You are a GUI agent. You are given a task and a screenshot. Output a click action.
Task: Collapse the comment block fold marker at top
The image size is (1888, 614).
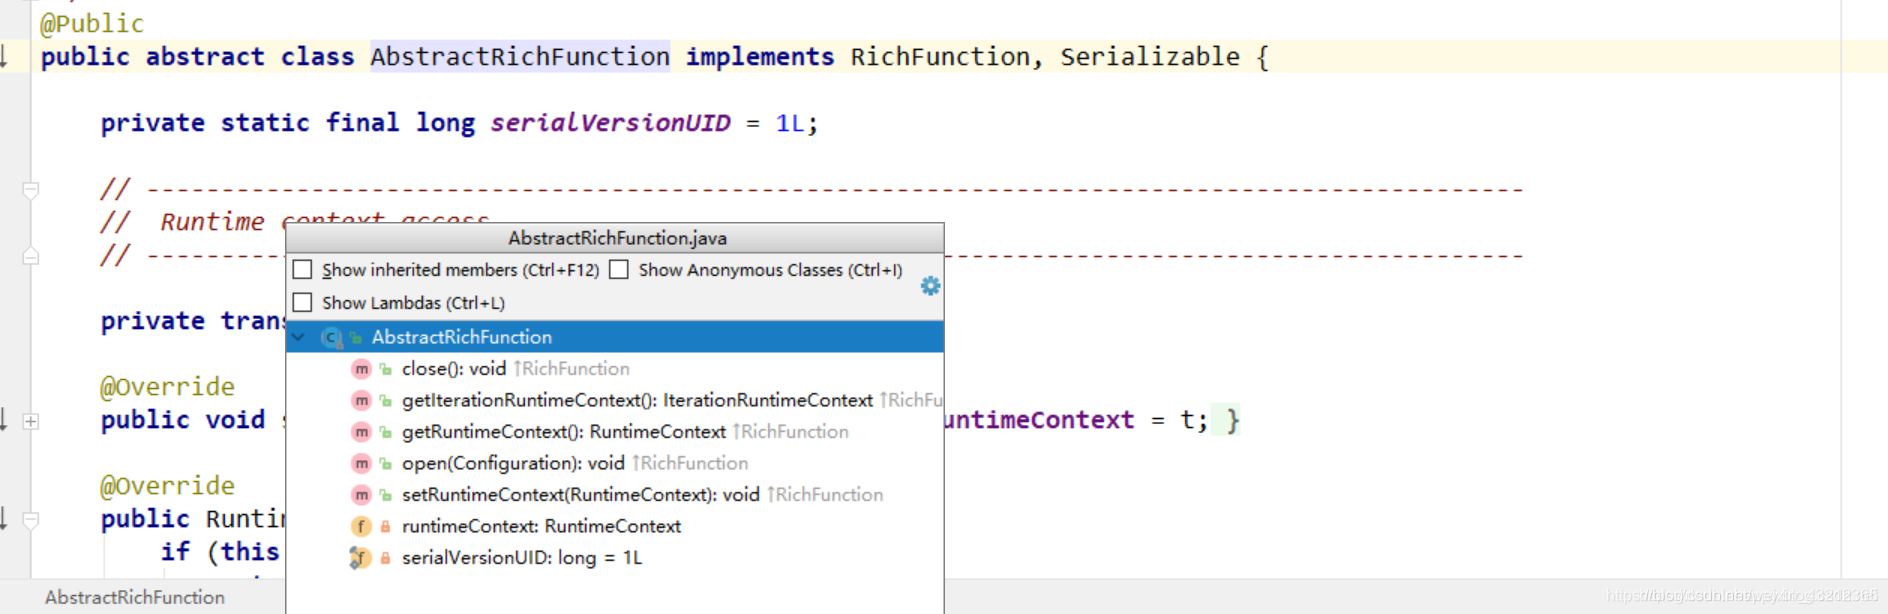coord(31,189)
